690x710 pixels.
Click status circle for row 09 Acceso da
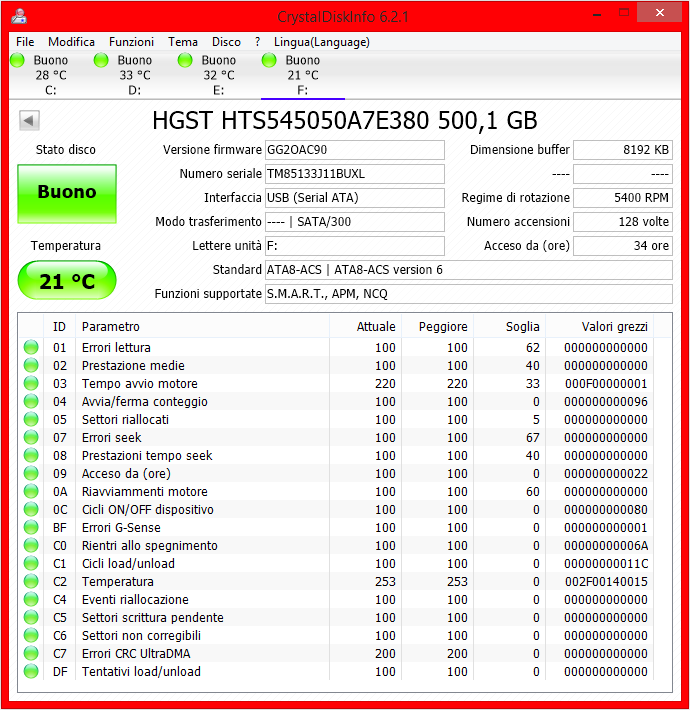tap(31, 474)
